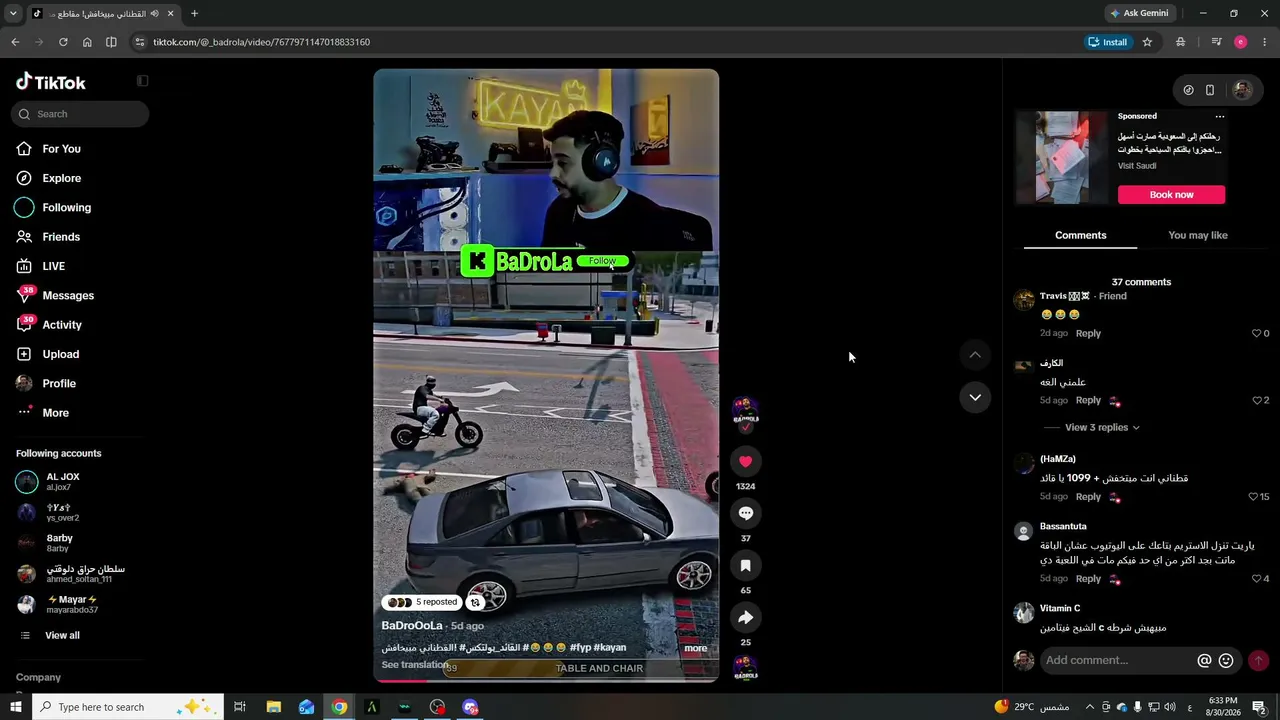Insert a mention with @ icon

pyautogui.click(x=1204, y=661)
